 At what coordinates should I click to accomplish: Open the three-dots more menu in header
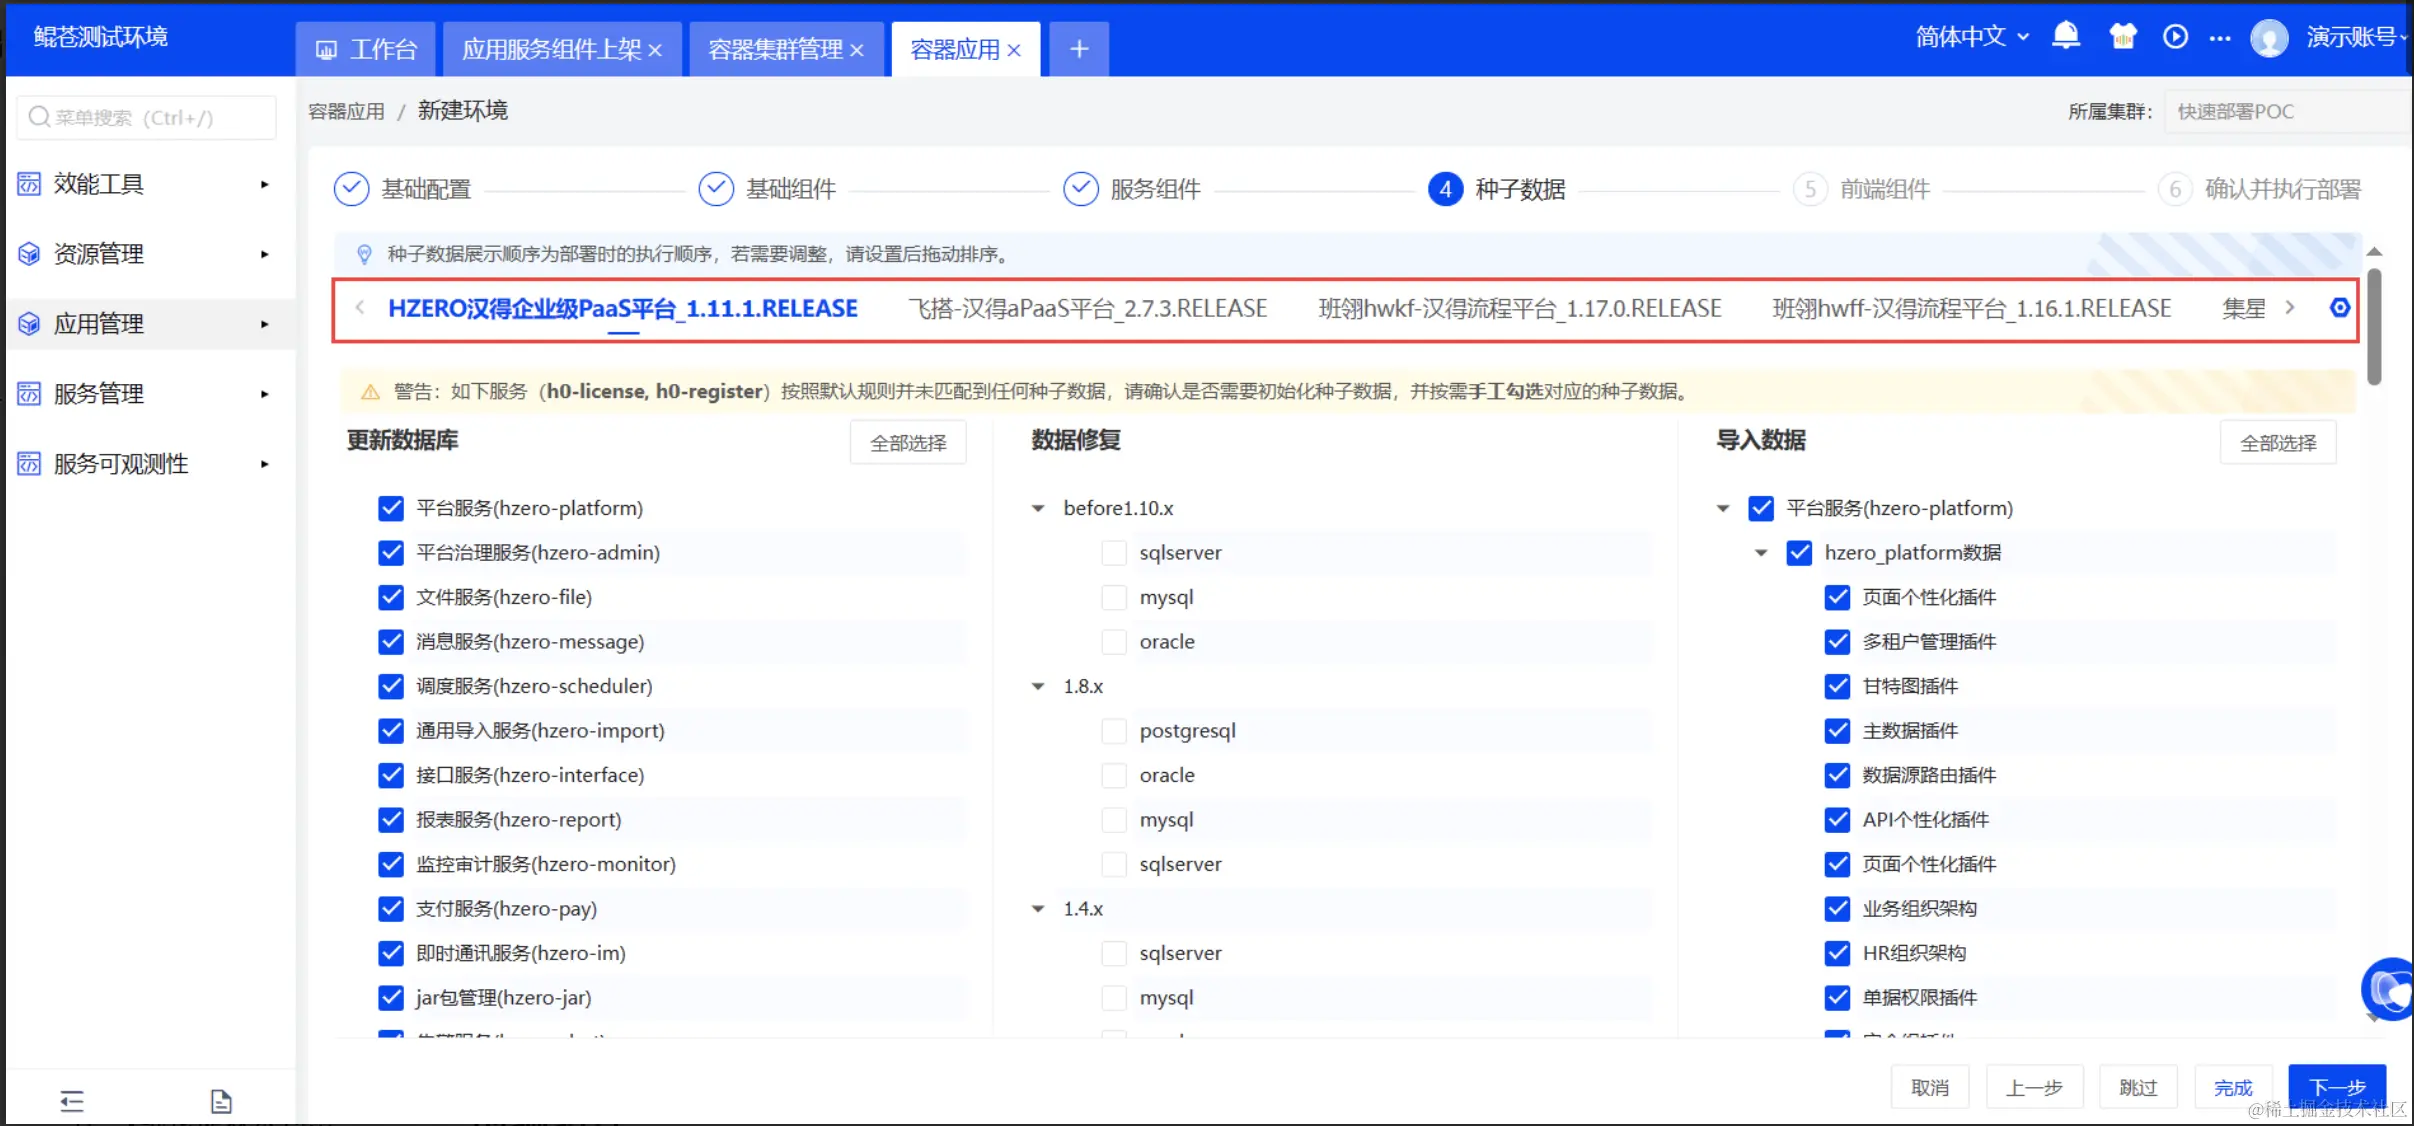(x=2220, y=38)
